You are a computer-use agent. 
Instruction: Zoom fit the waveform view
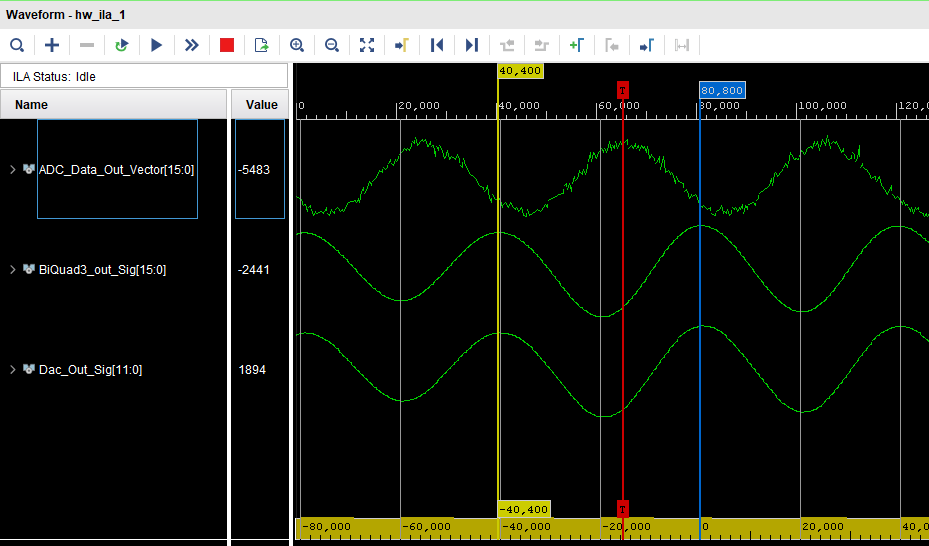367,45
